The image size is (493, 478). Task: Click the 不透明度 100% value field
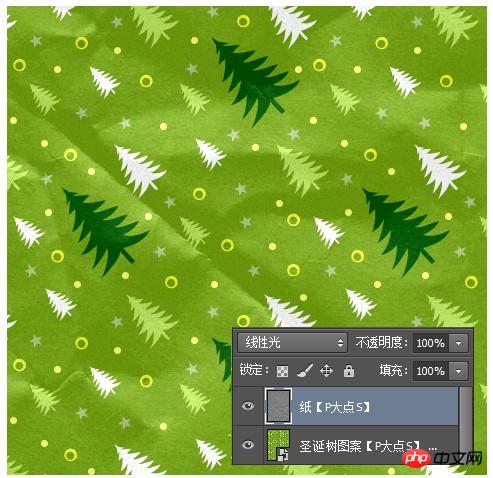click(431, 343)
